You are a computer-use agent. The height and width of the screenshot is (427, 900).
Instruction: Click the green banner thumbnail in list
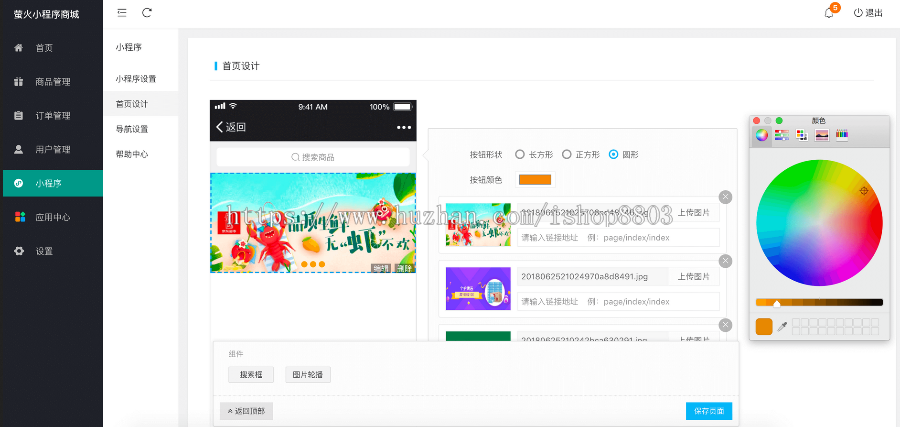coord(478,336)
